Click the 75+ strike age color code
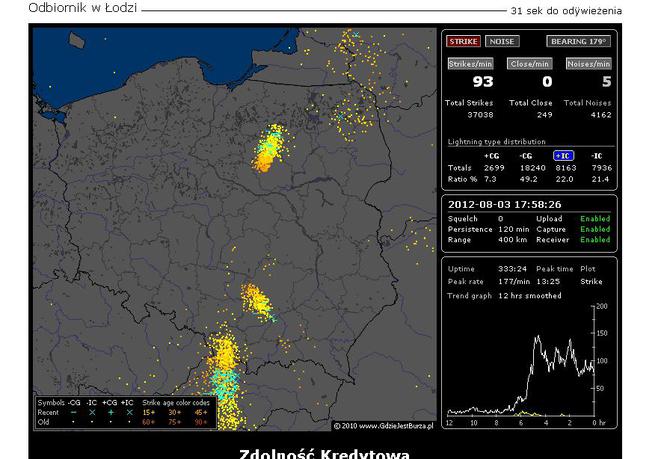The height and width of the screenshot is (459, 664). pyautogui.click(x=174, y=422)
